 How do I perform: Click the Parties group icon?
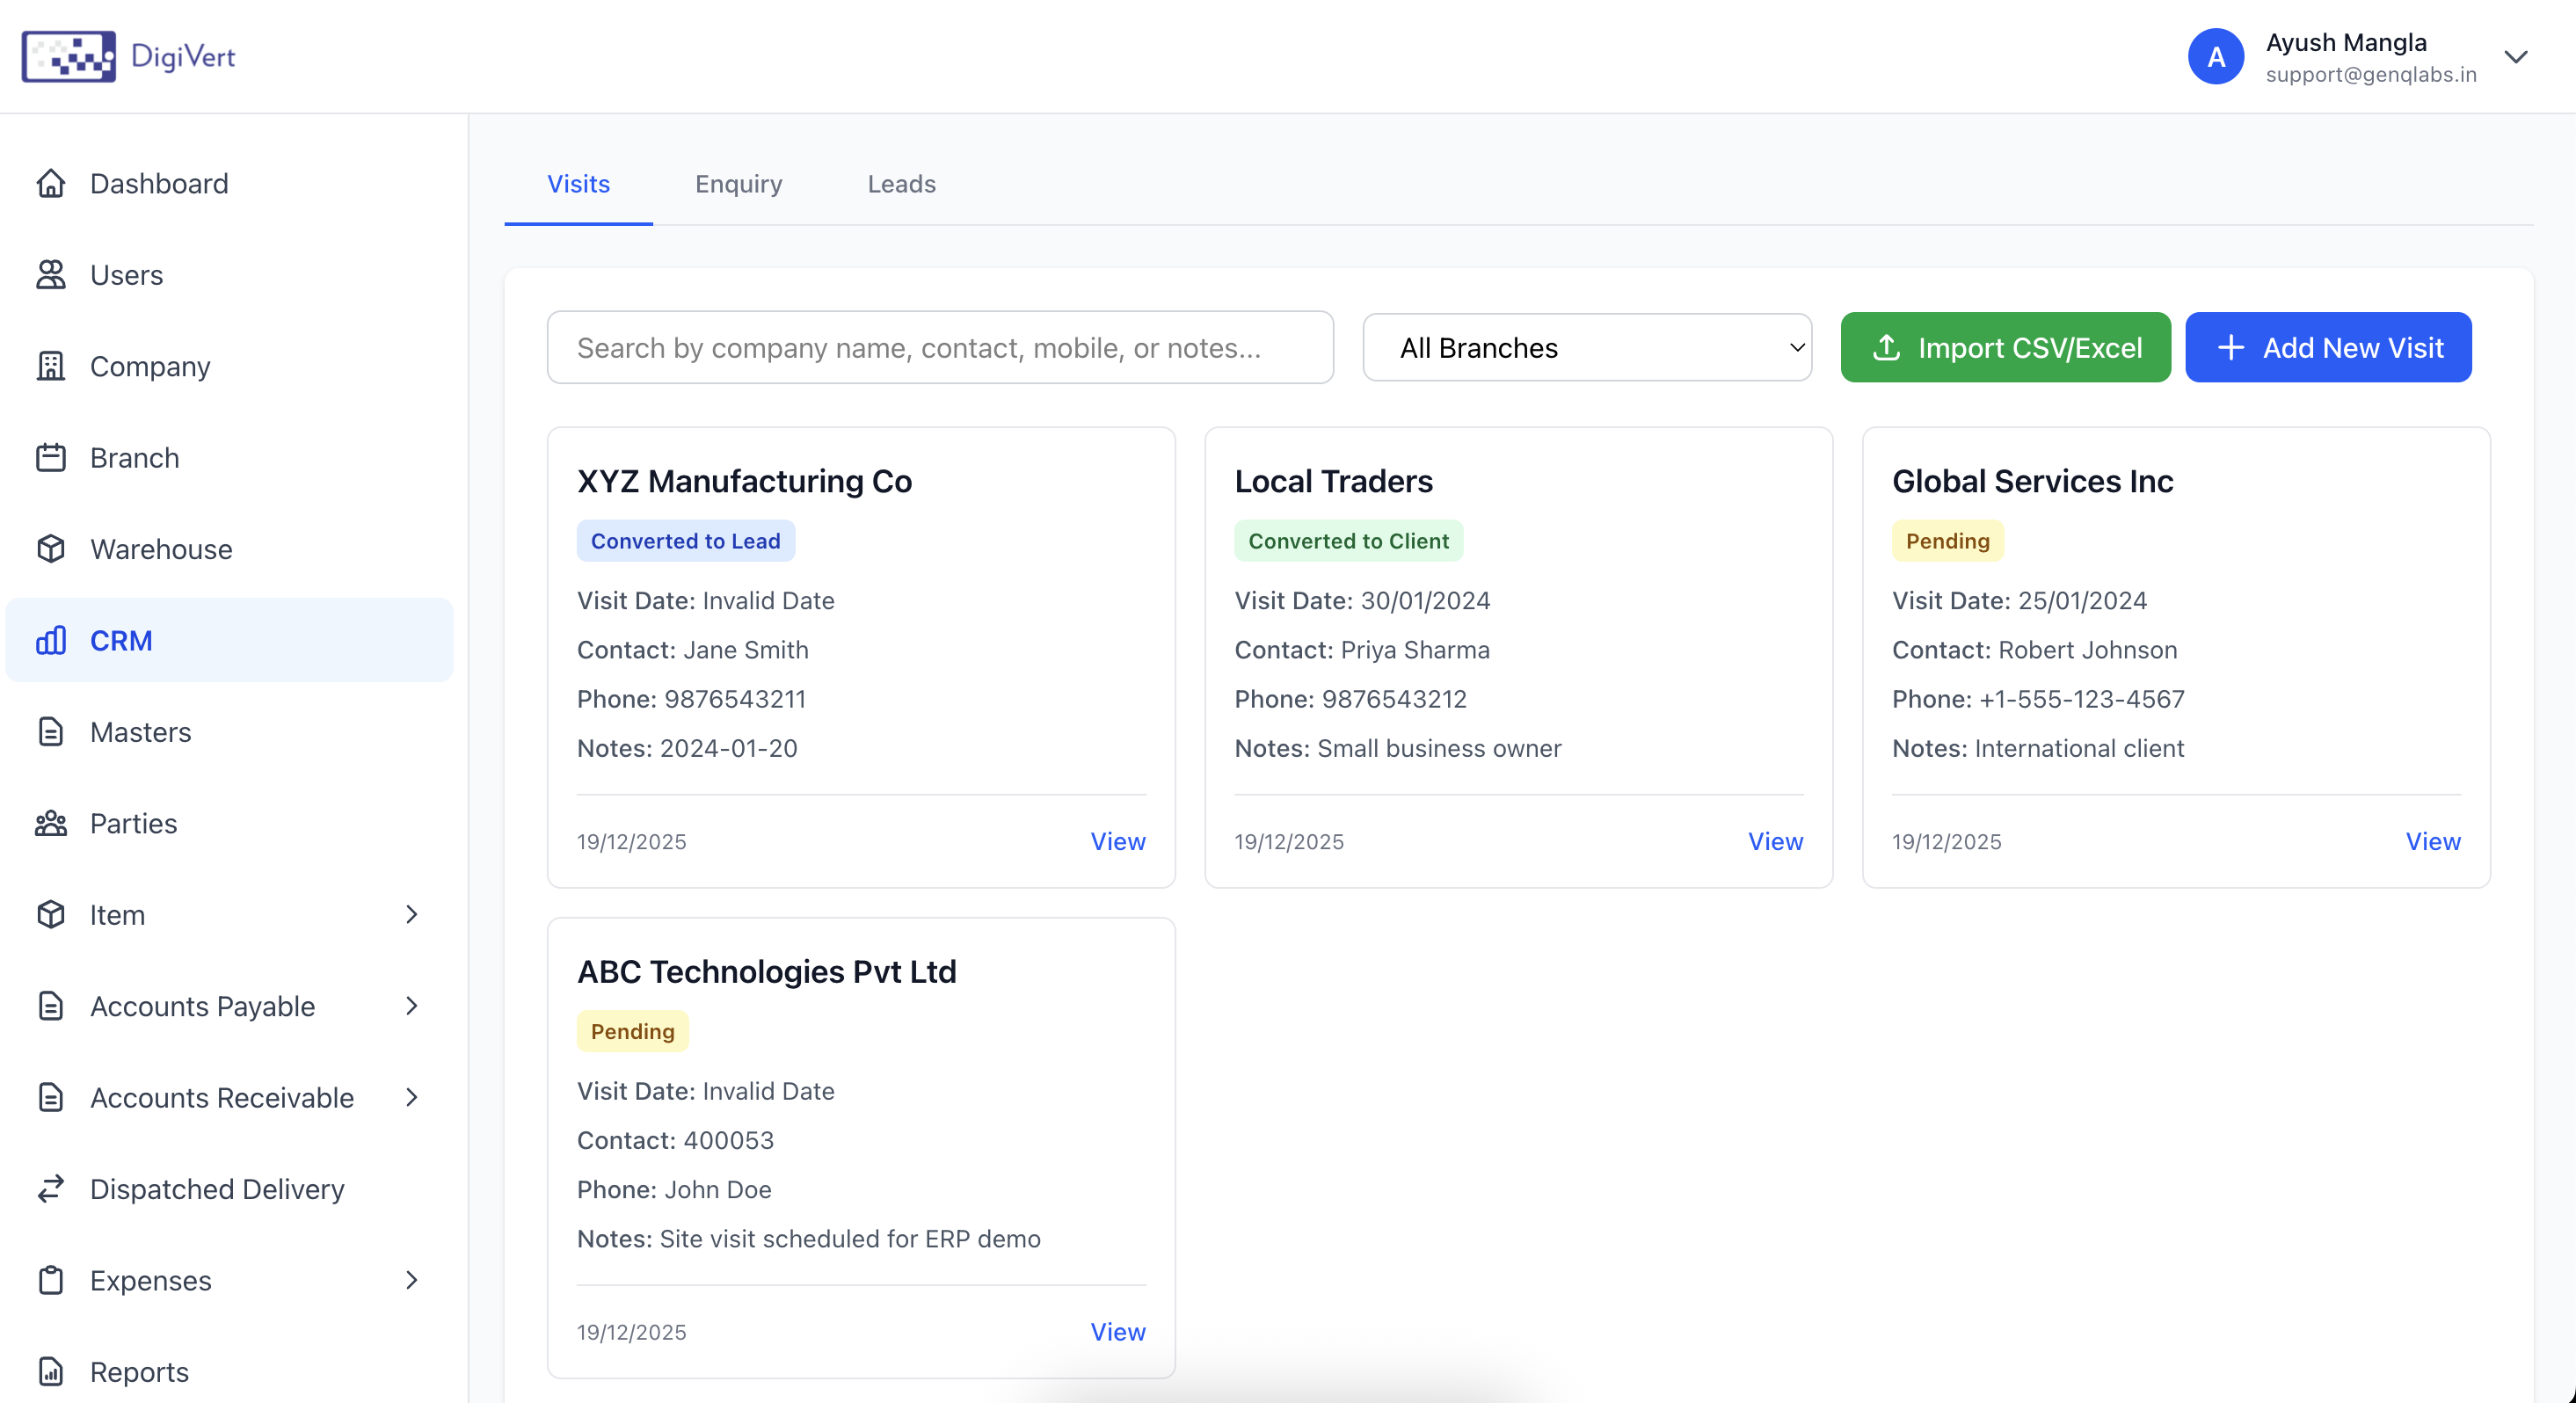(51, 823)
